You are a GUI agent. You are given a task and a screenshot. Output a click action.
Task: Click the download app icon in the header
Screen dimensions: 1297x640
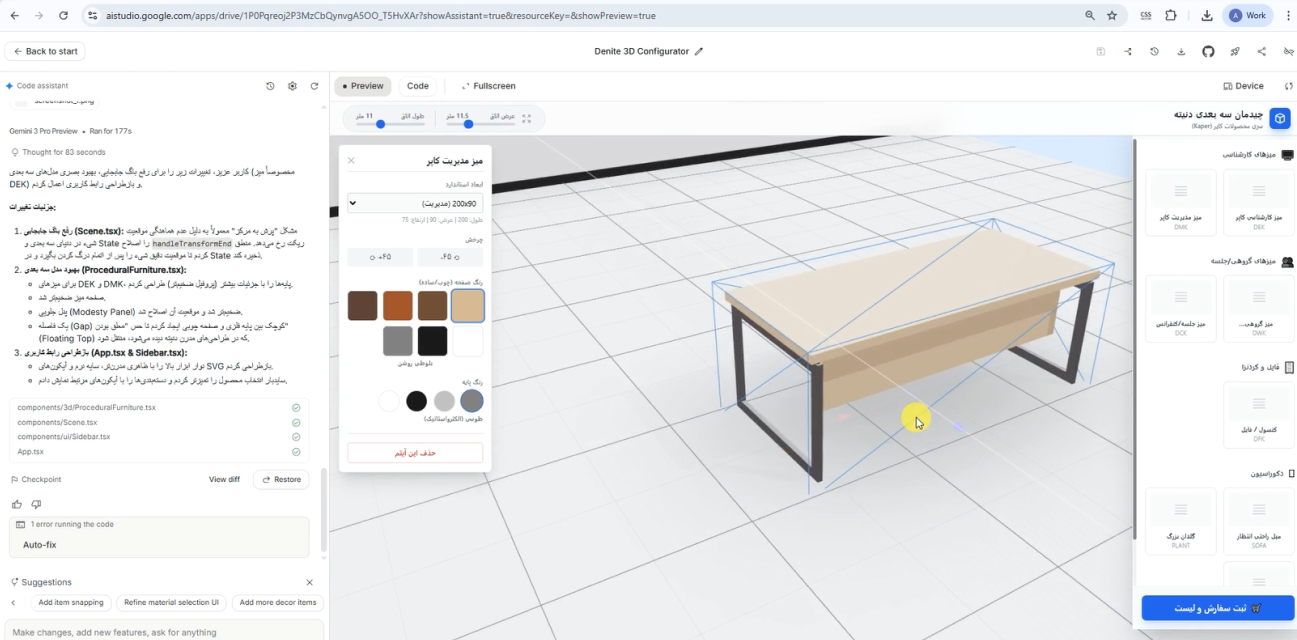[x=1181, y=51]
